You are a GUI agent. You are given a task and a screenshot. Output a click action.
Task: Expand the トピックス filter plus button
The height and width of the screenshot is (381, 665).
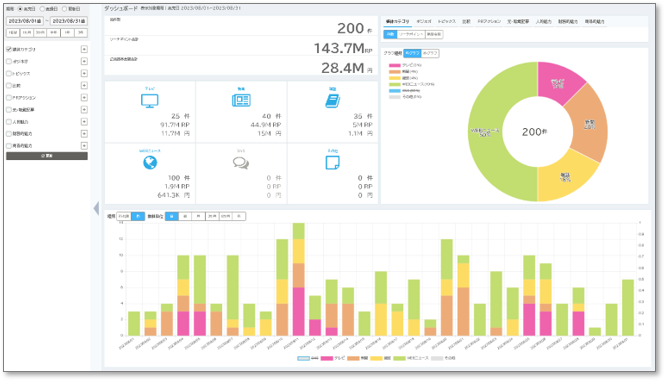click(84, 73)
